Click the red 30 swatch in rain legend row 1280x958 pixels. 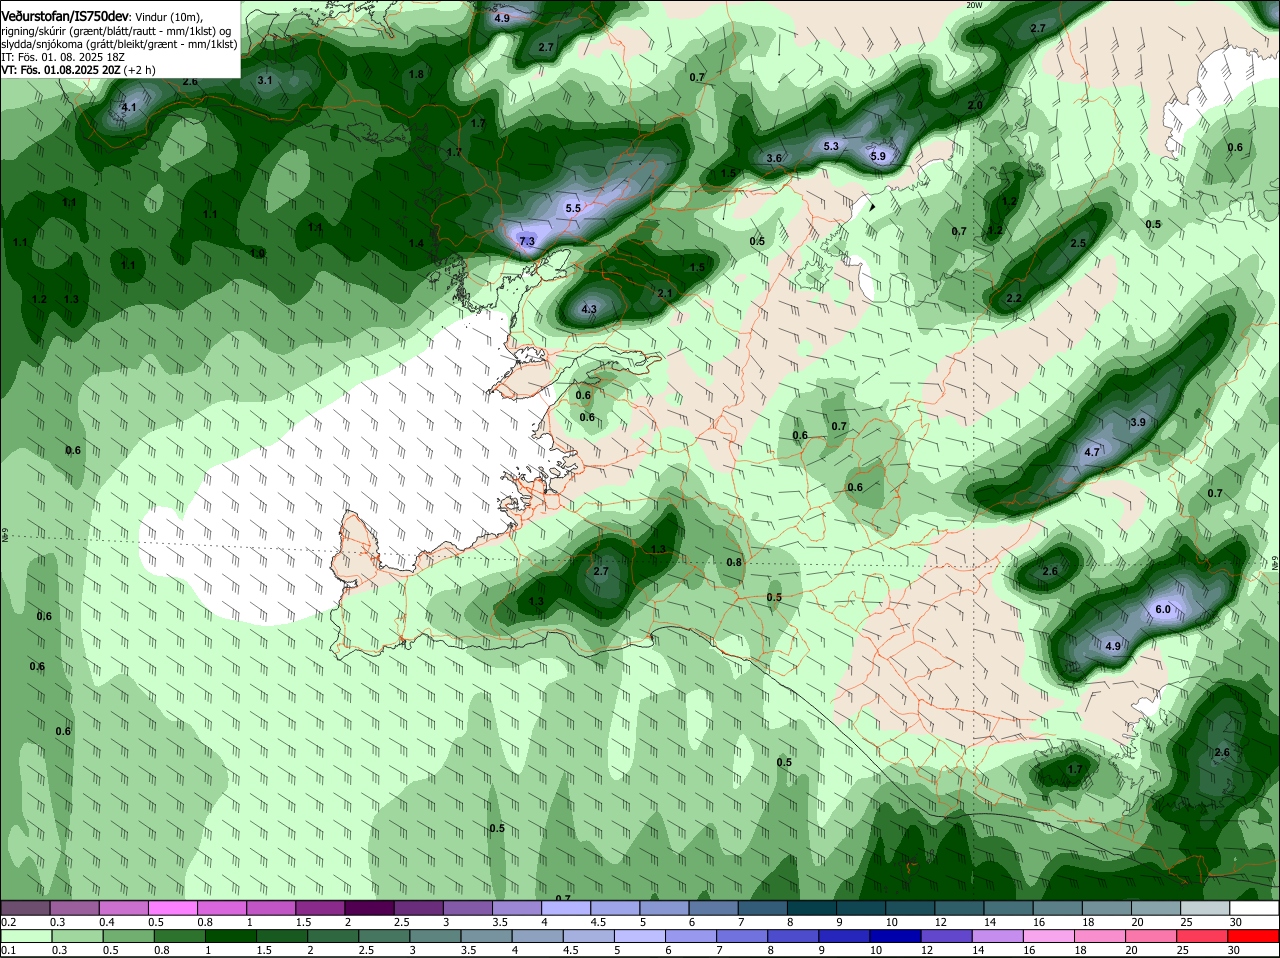point(1255,937)
